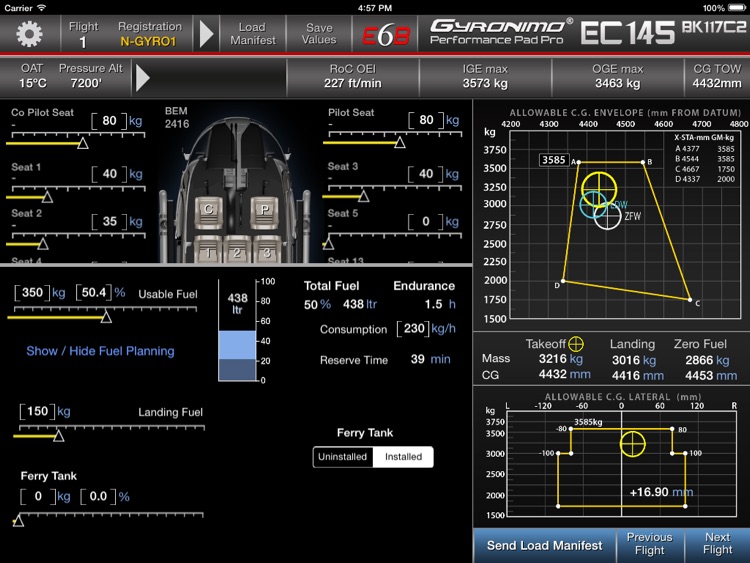Edit Landing Fuel 150 kg field
Screen dimensions: 750x563
[37, 411]
